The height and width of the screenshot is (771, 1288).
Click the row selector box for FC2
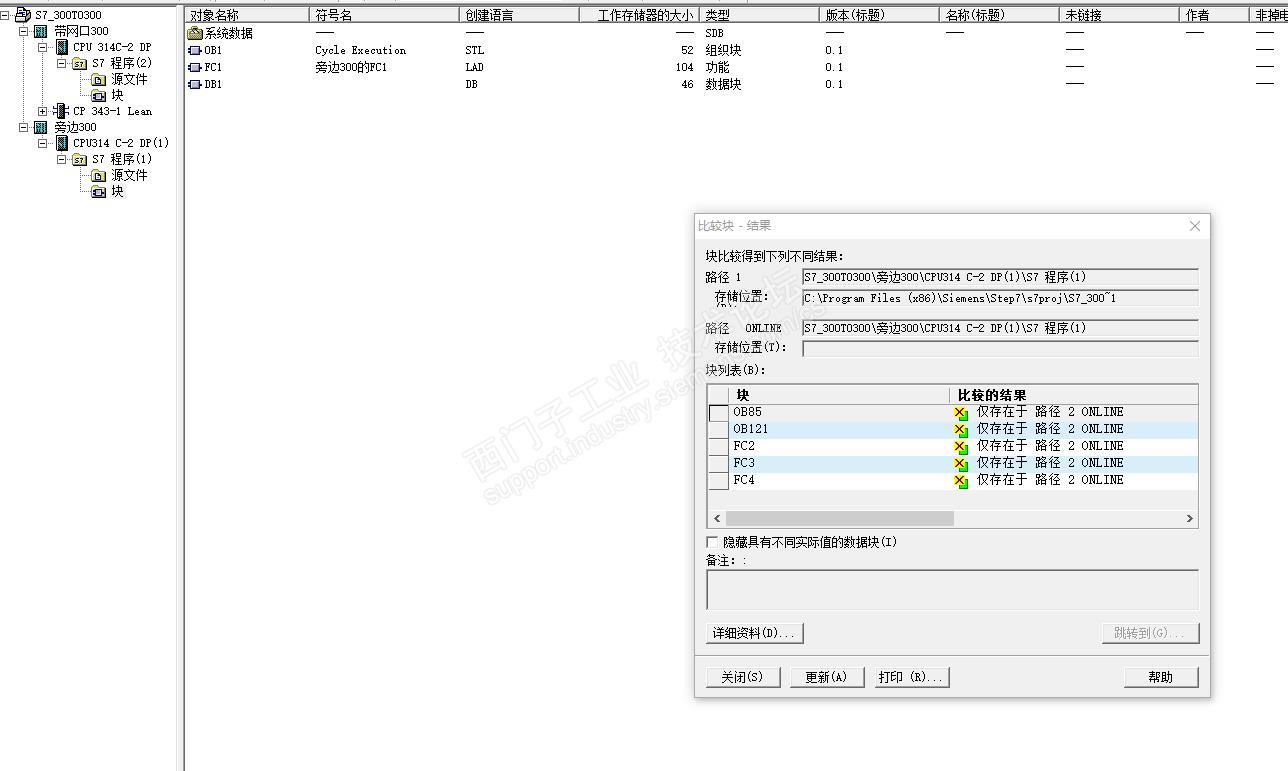[x=718, y=446]
